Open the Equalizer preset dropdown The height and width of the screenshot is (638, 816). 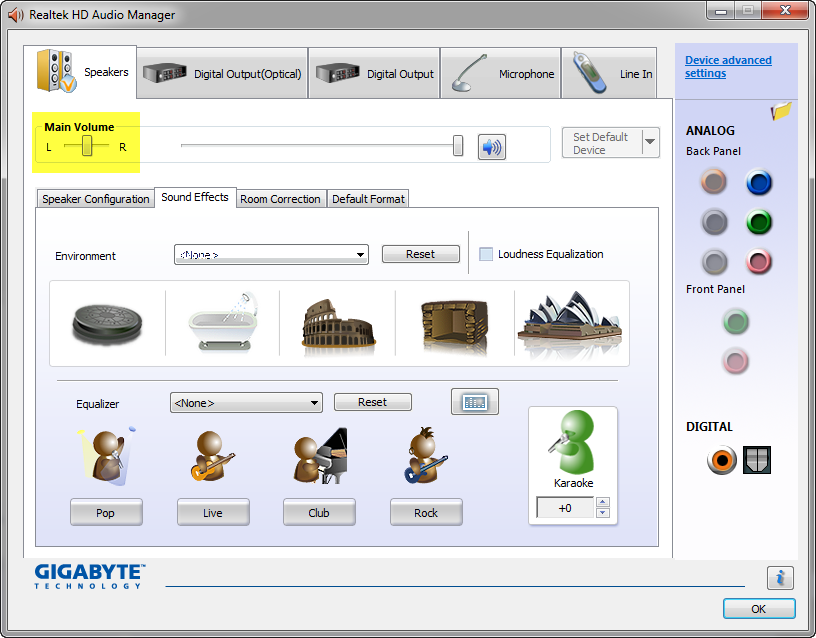pyautogui.click(x=246, y=403)
